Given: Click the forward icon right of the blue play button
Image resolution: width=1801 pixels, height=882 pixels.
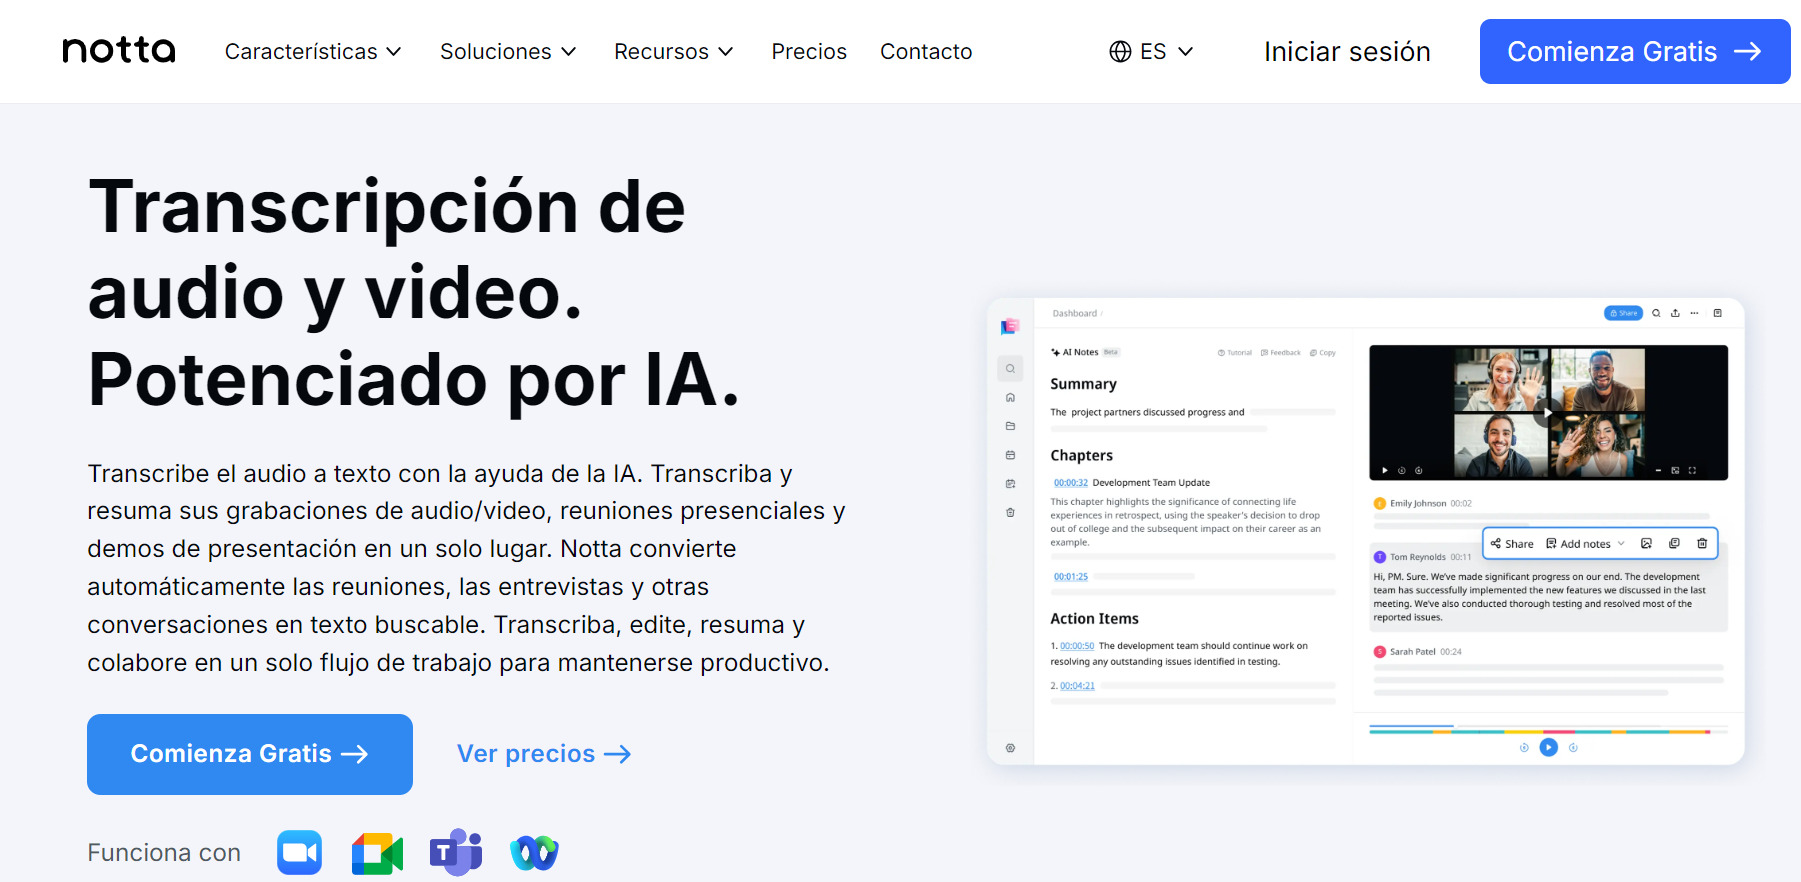Looking at the screenshot, I should [x=1573, y=747].
